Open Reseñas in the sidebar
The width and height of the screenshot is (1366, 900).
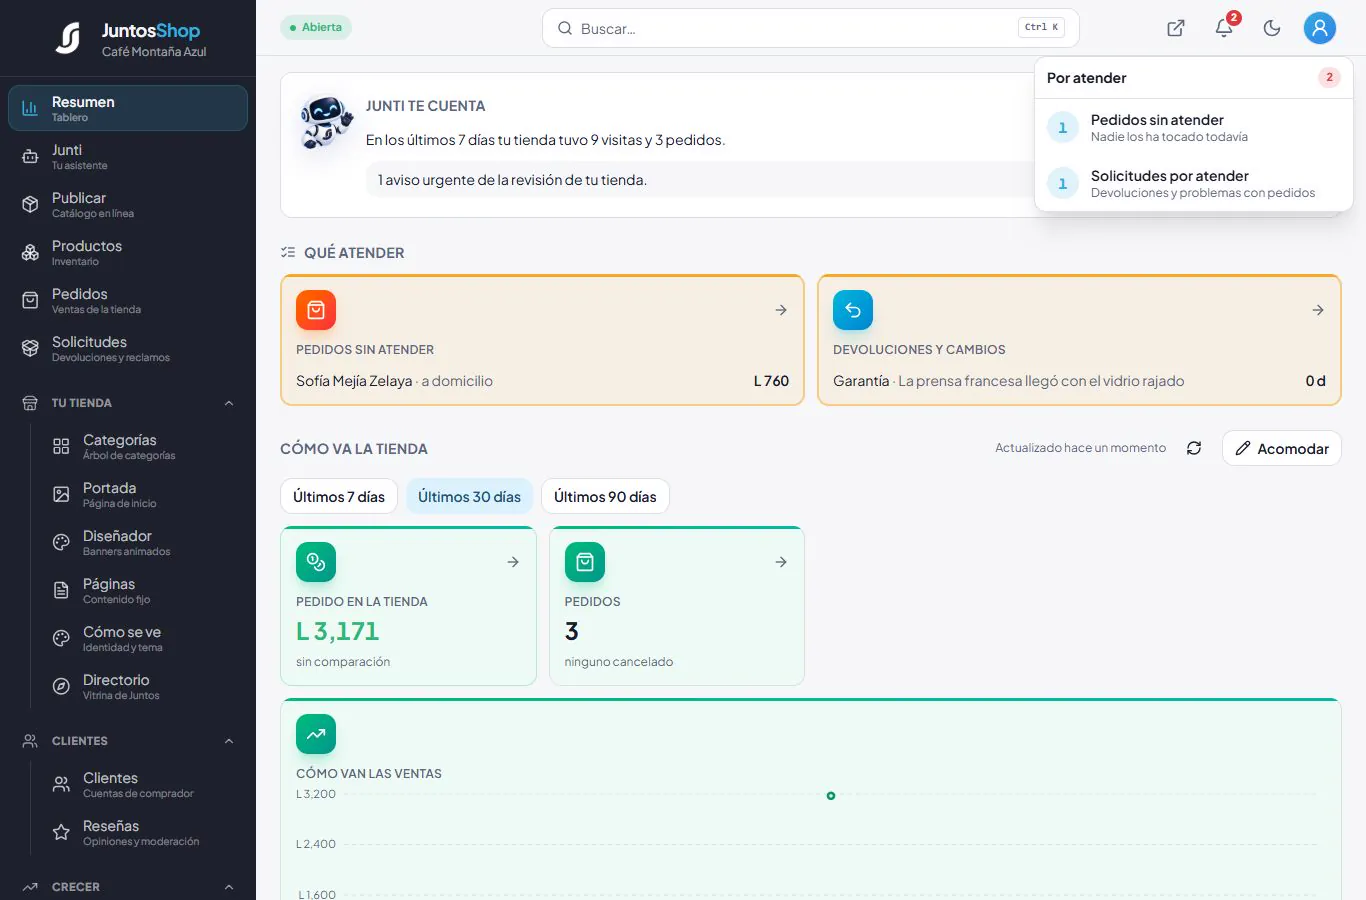pyautogui.click(x=144, y=832)
